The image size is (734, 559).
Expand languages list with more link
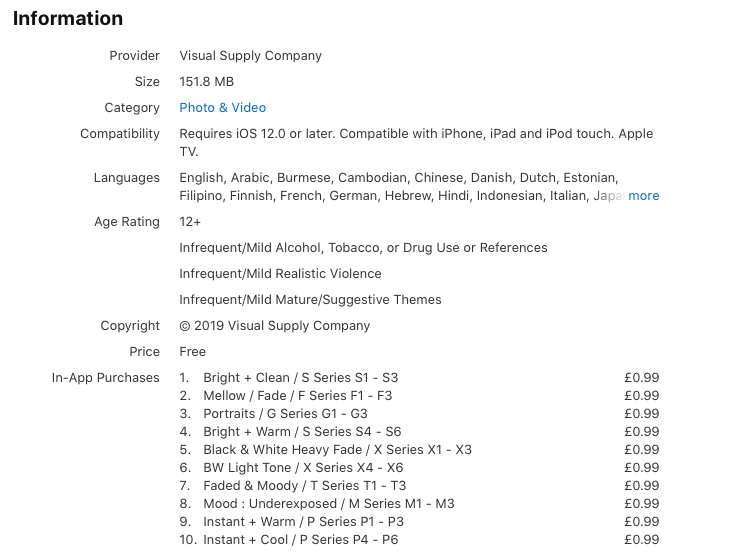click(643, 196)
